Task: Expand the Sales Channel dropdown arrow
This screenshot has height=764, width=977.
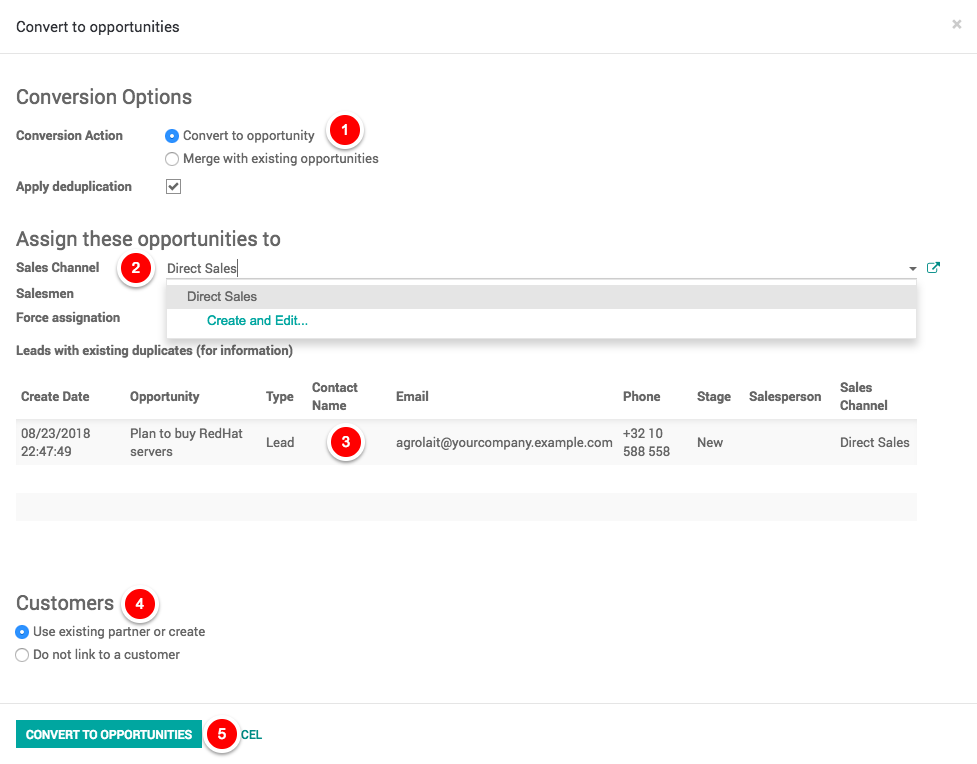Action: (912, 269)
